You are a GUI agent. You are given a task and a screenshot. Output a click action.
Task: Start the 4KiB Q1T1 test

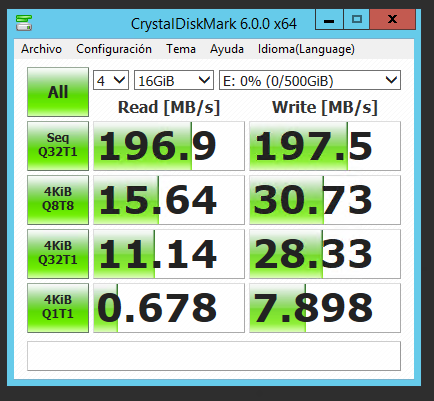pos(58,308)
